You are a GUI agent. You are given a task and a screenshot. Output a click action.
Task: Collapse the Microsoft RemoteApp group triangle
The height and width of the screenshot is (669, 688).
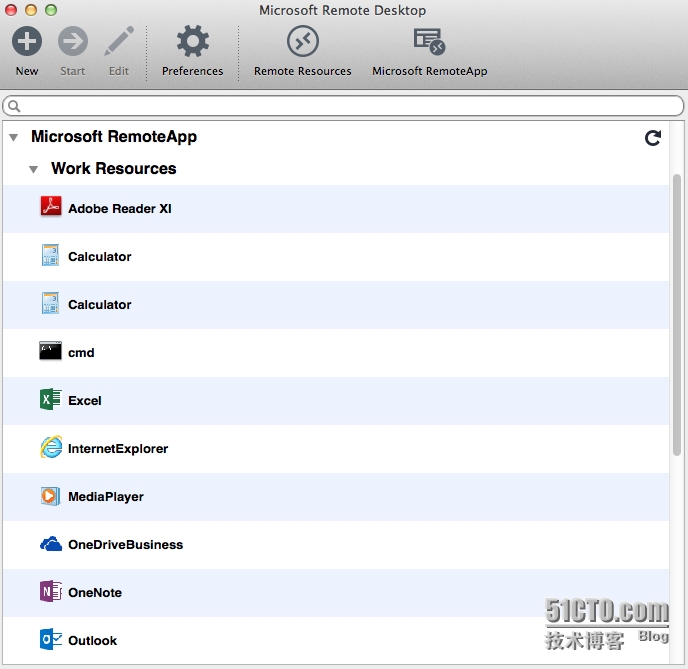pos(14,138)
